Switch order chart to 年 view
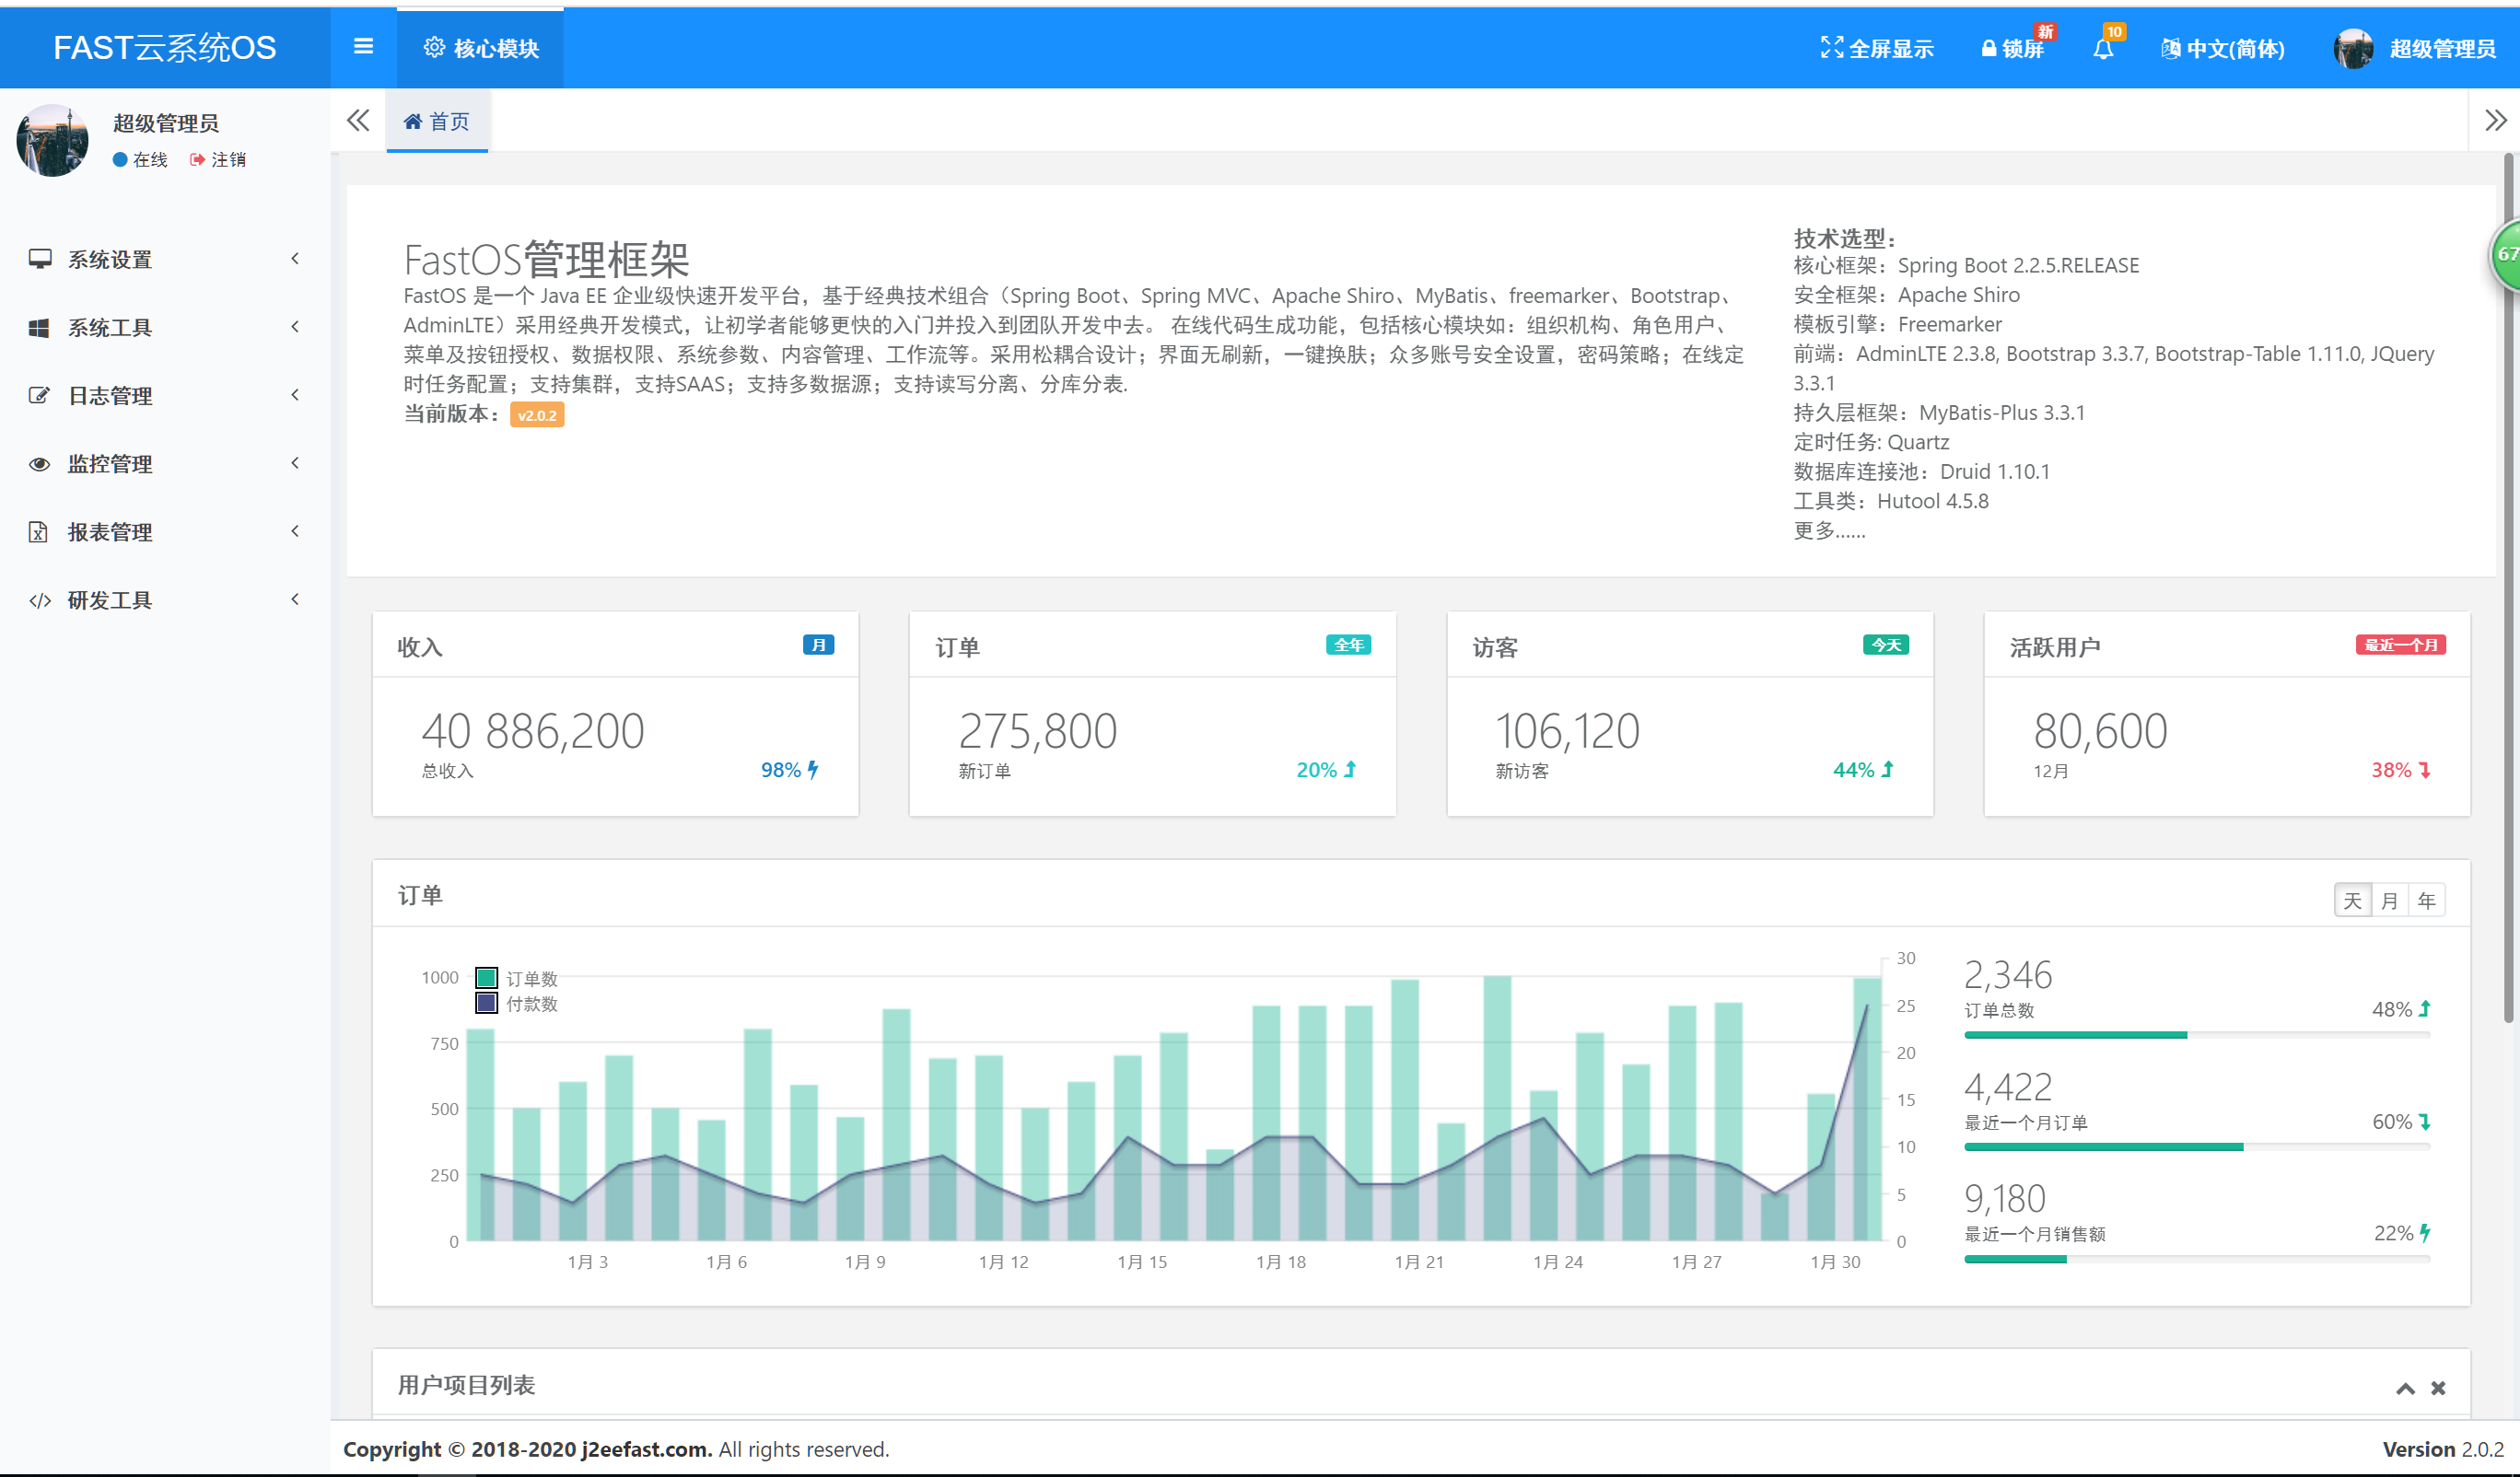The width and height of the screenshot is (2520, 1477). point(2427,900)
